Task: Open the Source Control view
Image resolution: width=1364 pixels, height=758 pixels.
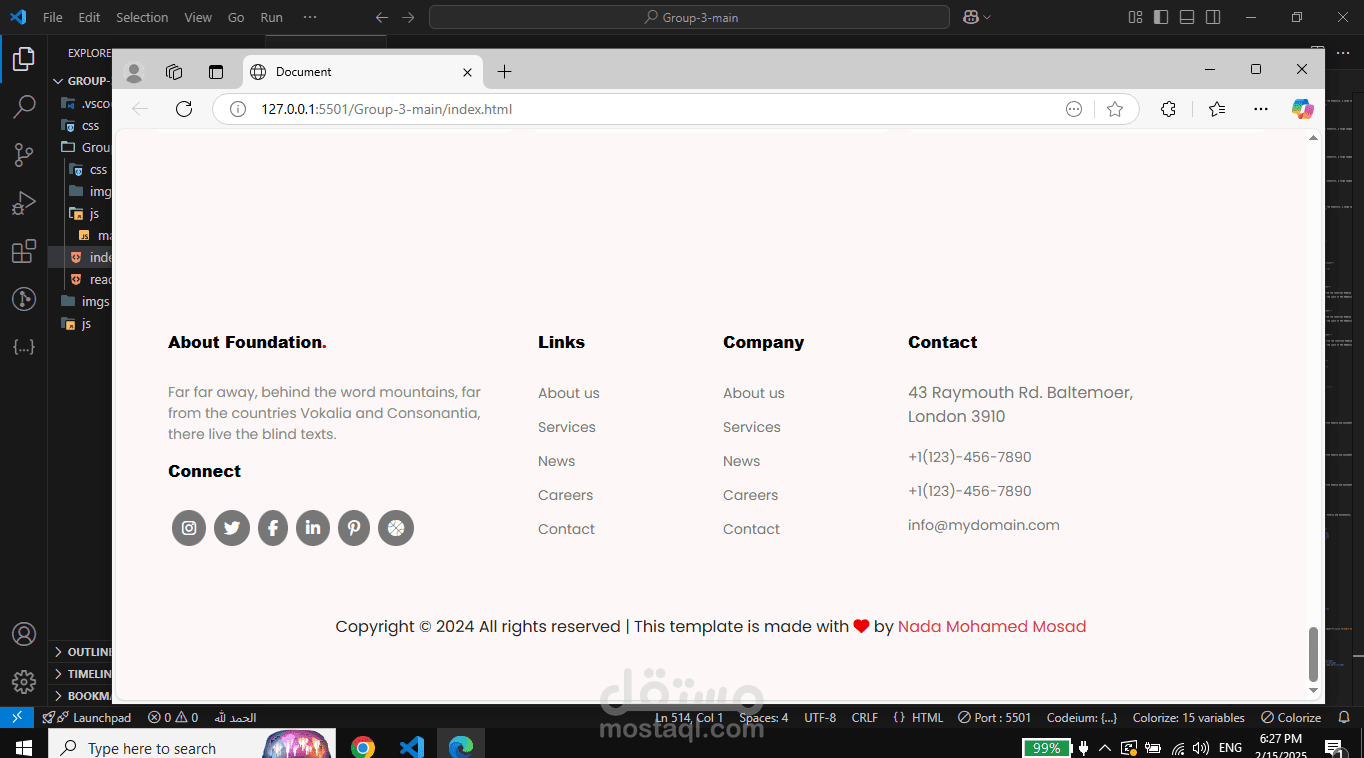Action: [24, 154]
